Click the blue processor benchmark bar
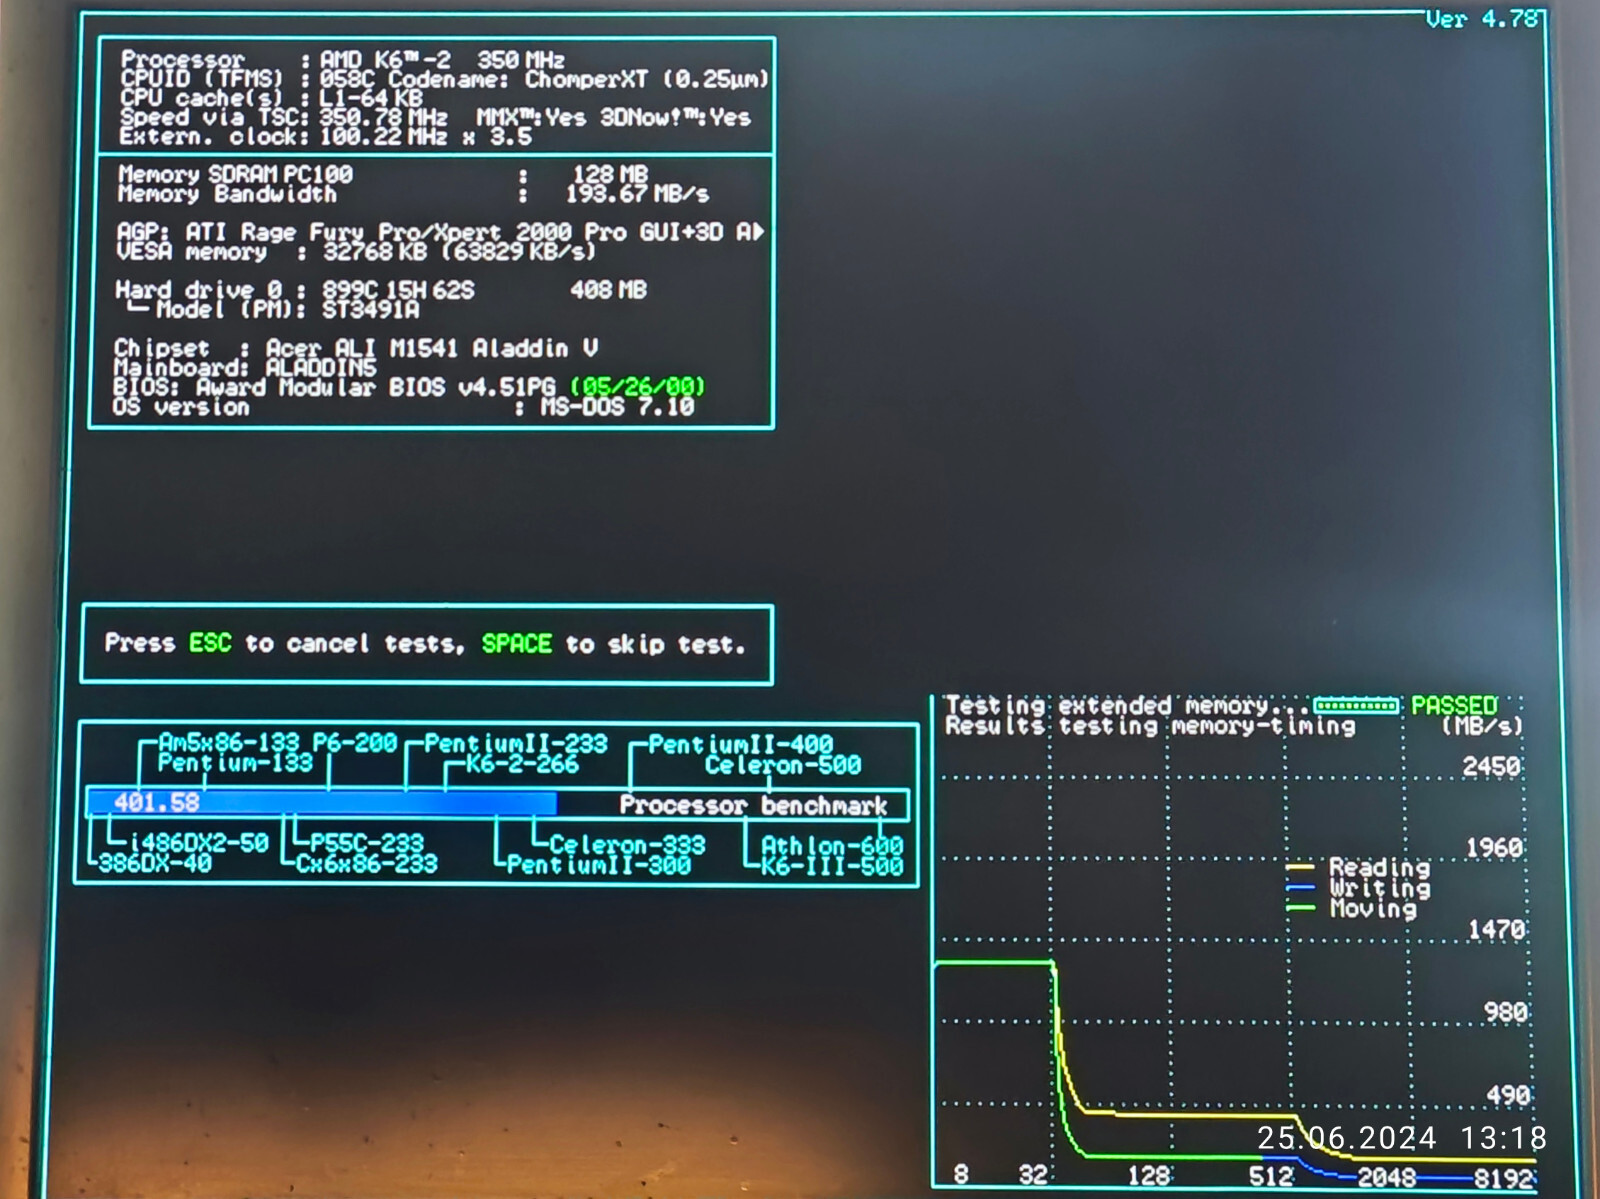1600x1199 pixels. (321, 803)
